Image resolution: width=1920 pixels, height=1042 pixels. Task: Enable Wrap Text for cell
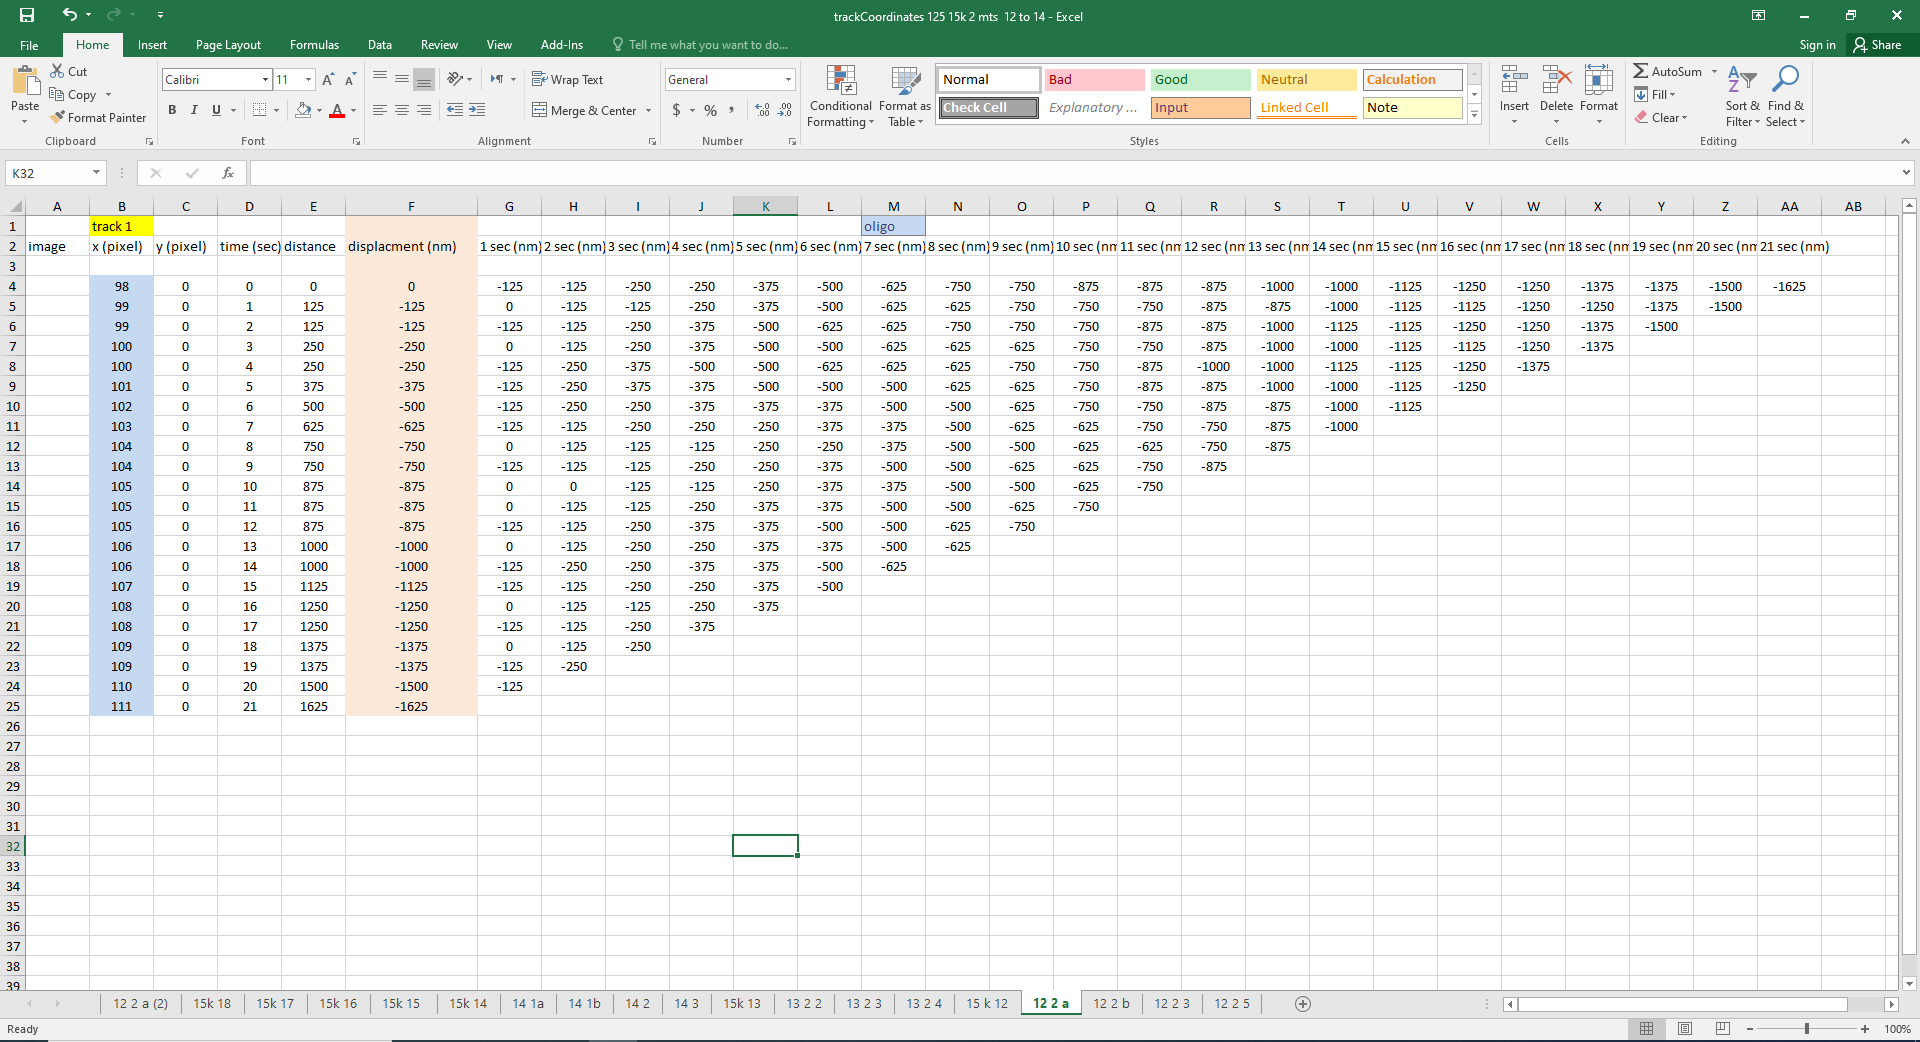(567, 79)
